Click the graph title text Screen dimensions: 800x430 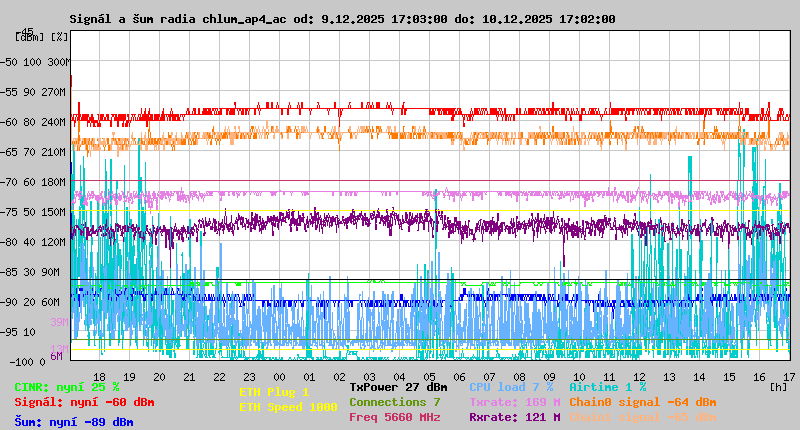click(x=342, y=19)
